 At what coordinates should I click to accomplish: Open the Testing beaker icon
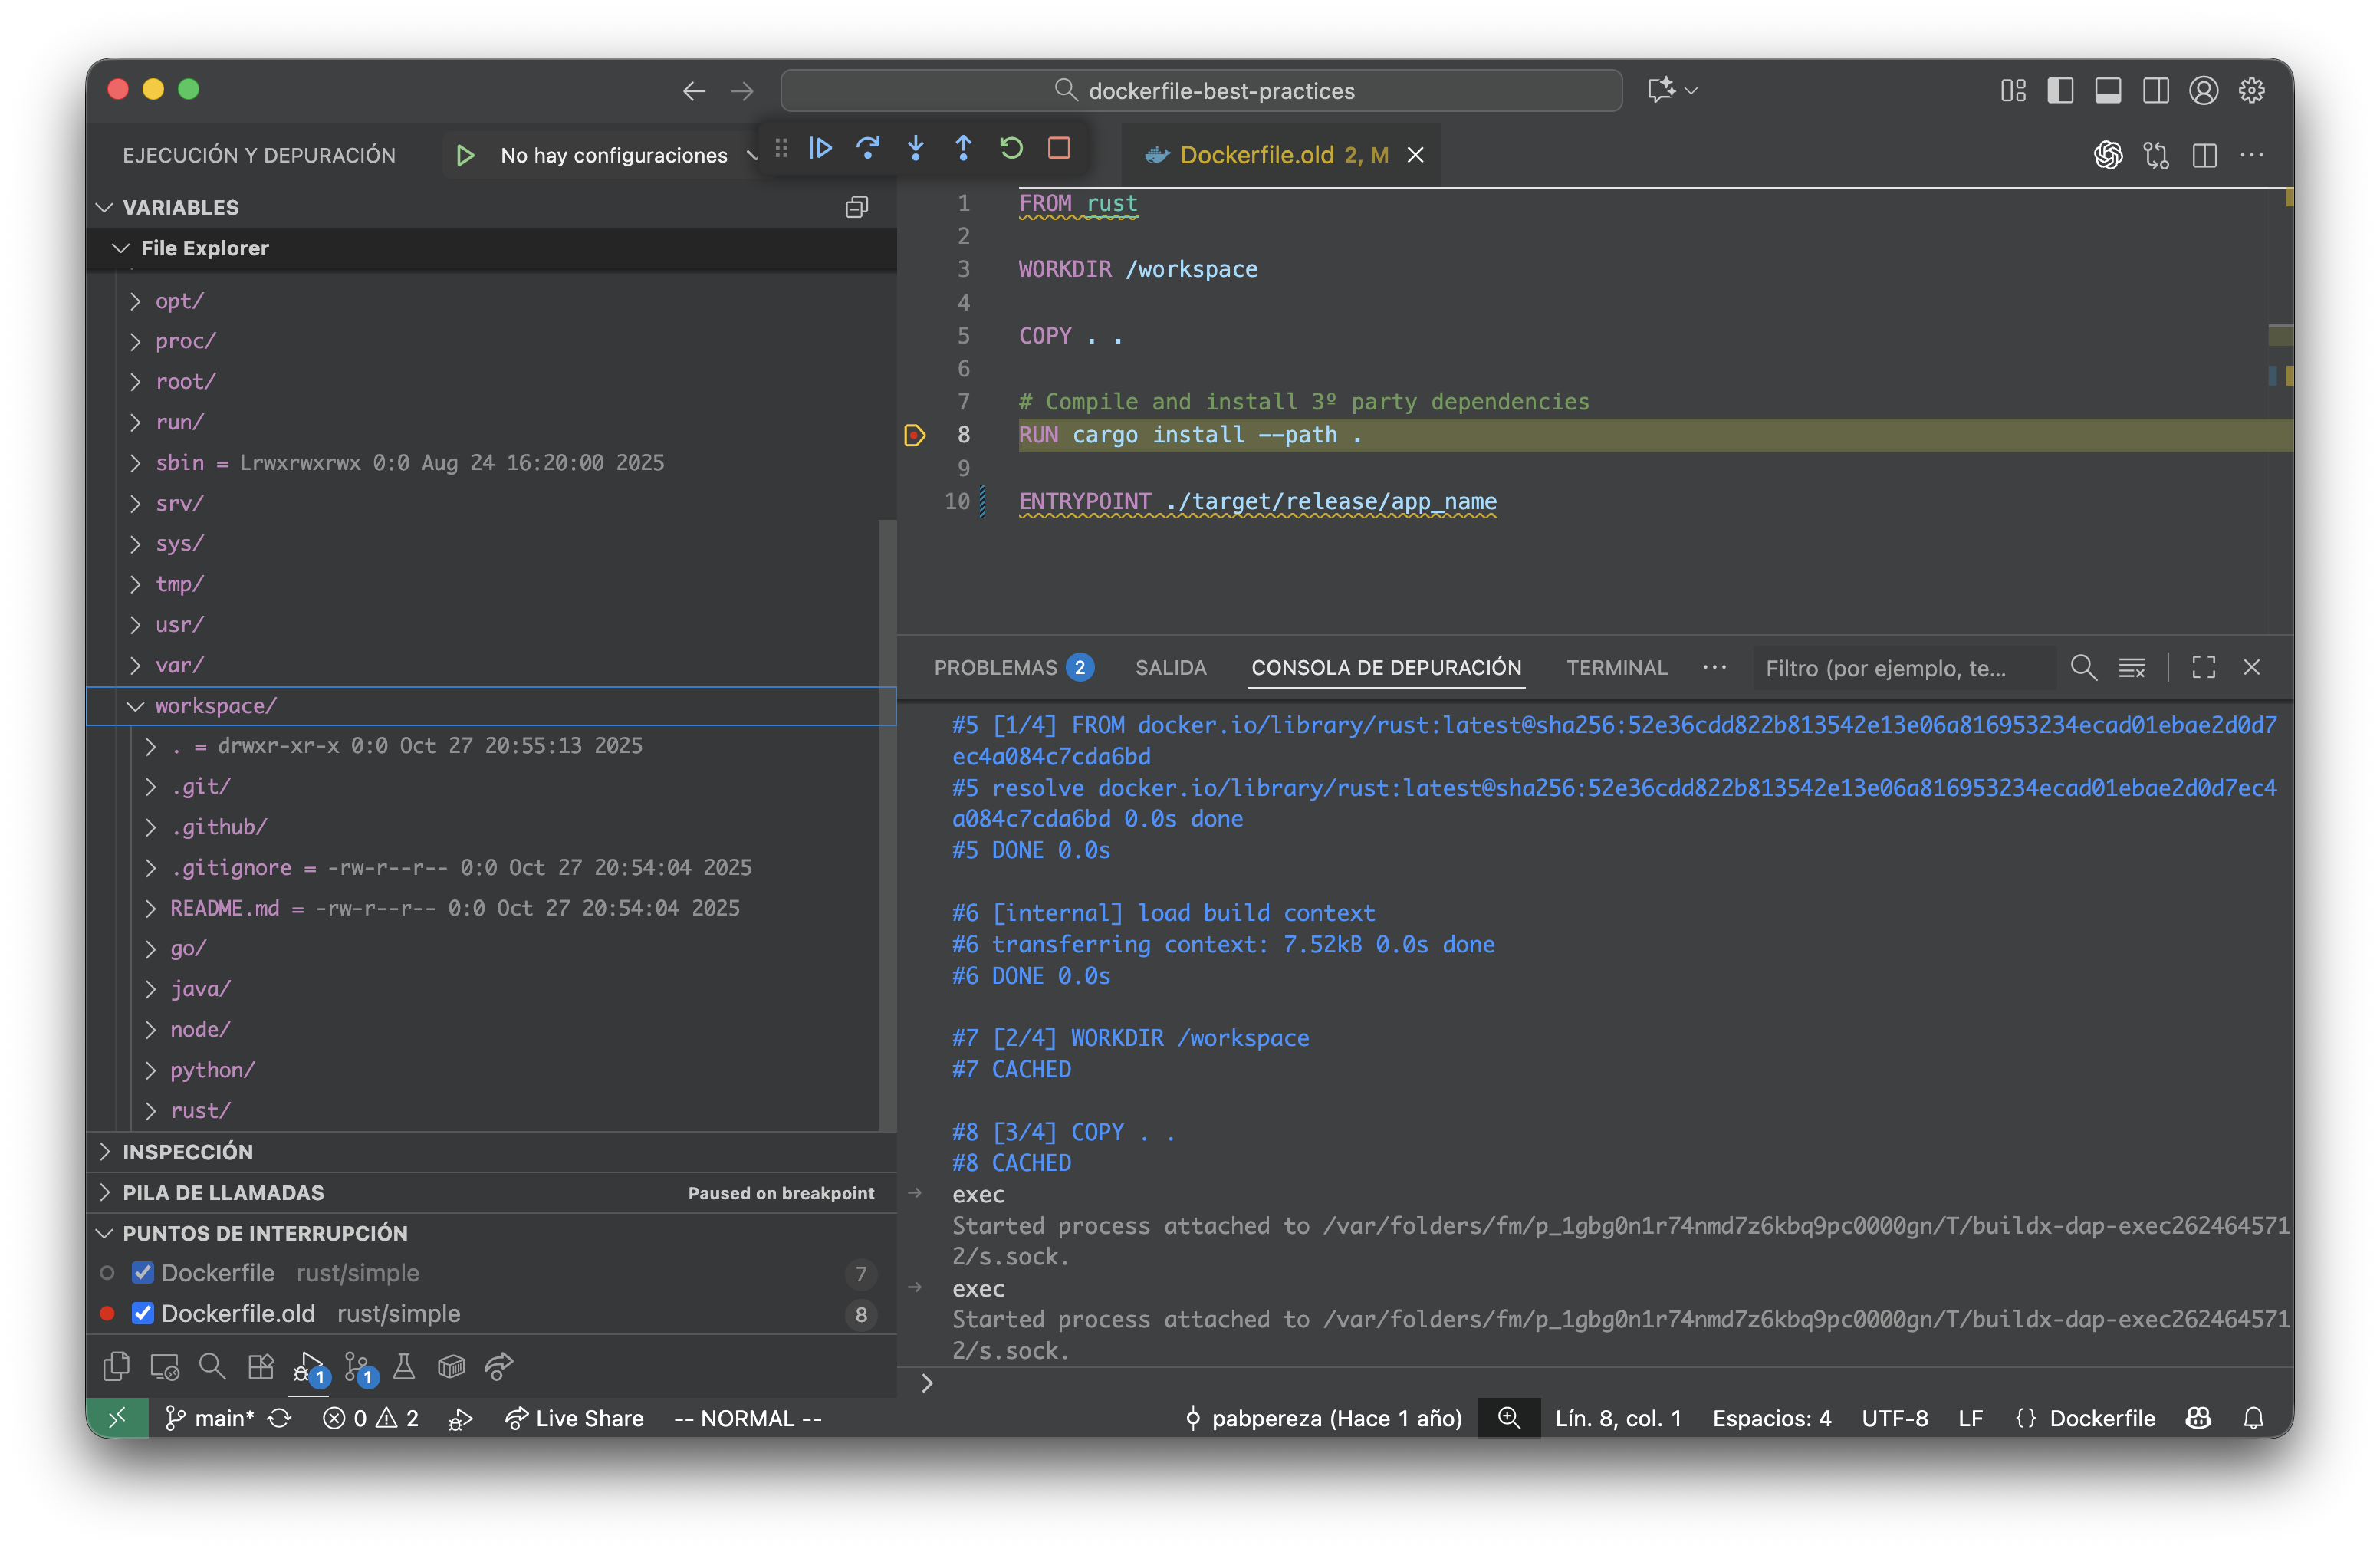[403, 1367]
